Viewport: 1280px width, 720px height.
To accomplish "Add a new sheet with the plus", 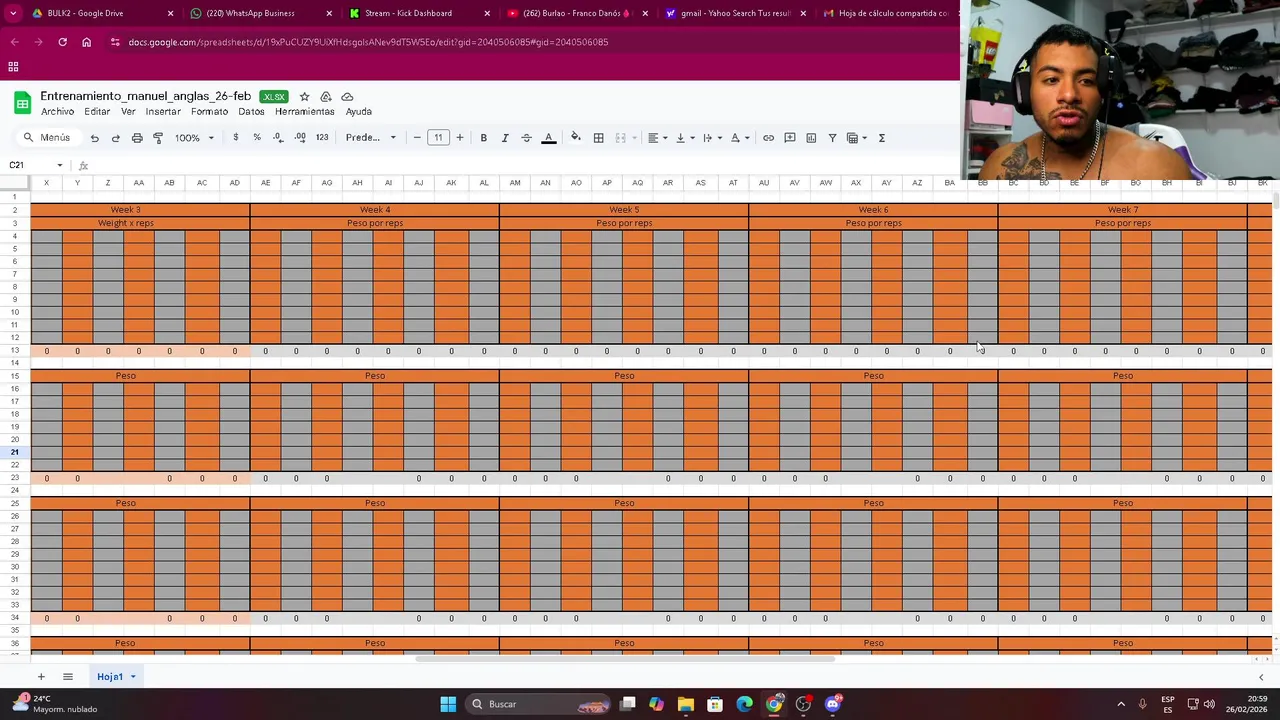I will (x=41, y=677).
